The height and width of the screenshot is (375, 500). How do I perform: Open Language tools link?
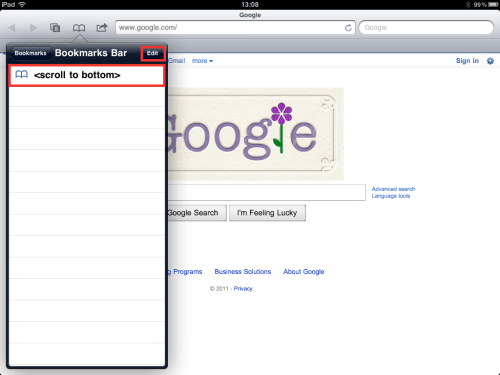[391, 196]
